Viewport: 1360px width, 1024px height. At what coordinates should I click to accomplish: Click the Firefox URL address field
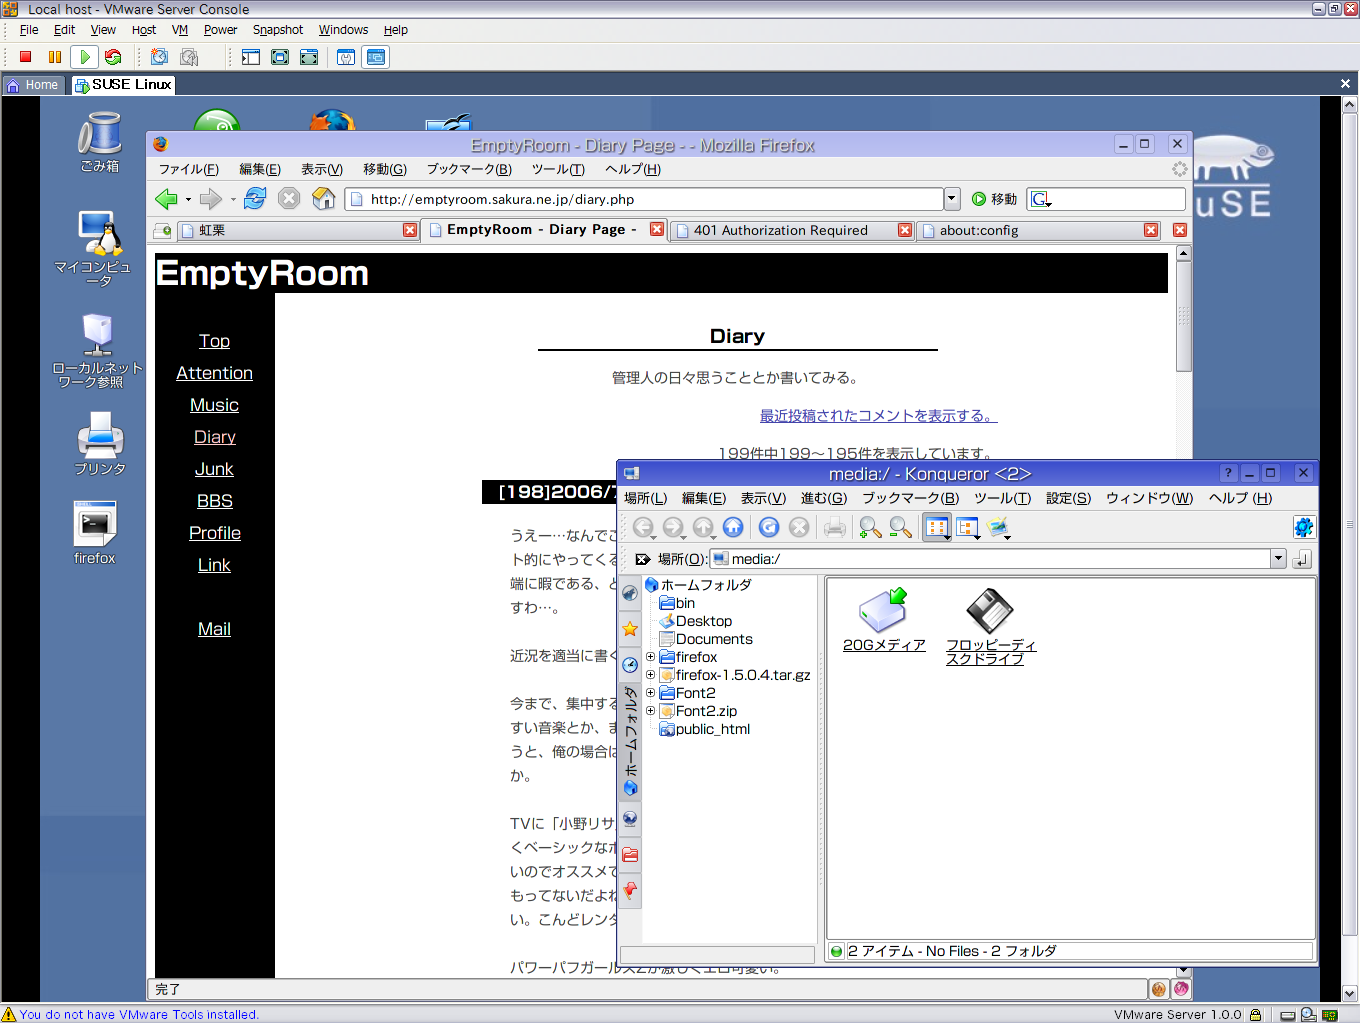click(644, 199)
